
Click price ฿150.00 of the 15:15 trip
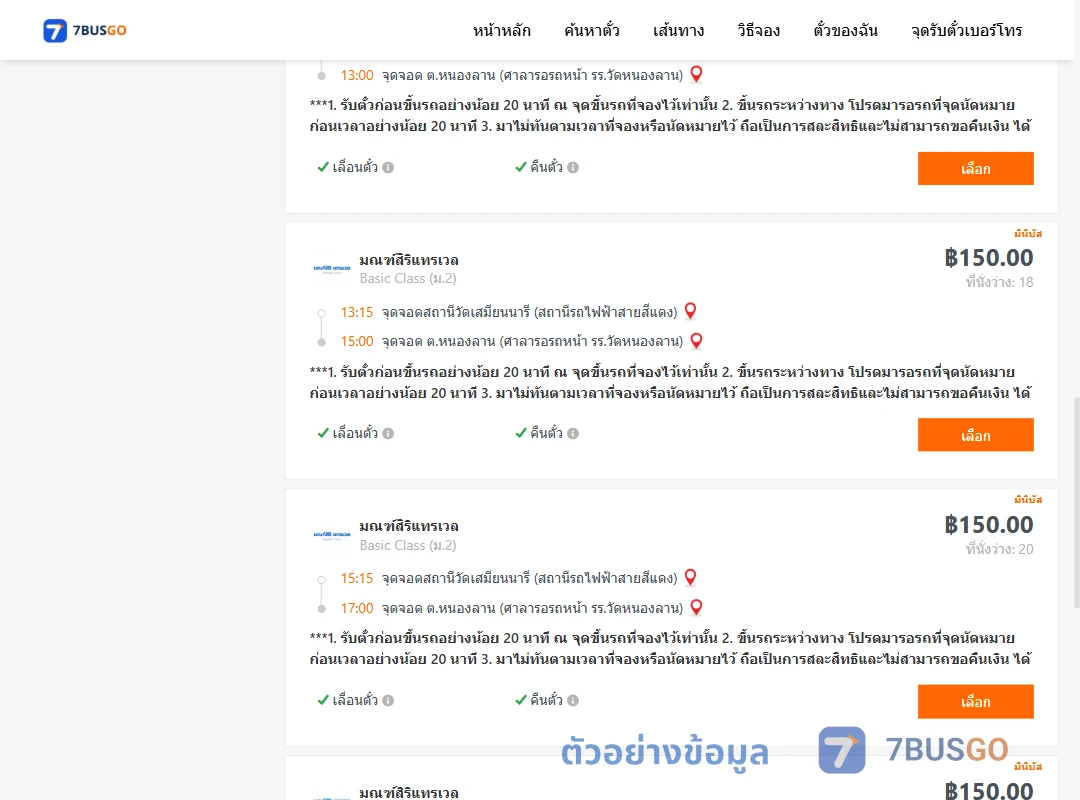point(988,524)
